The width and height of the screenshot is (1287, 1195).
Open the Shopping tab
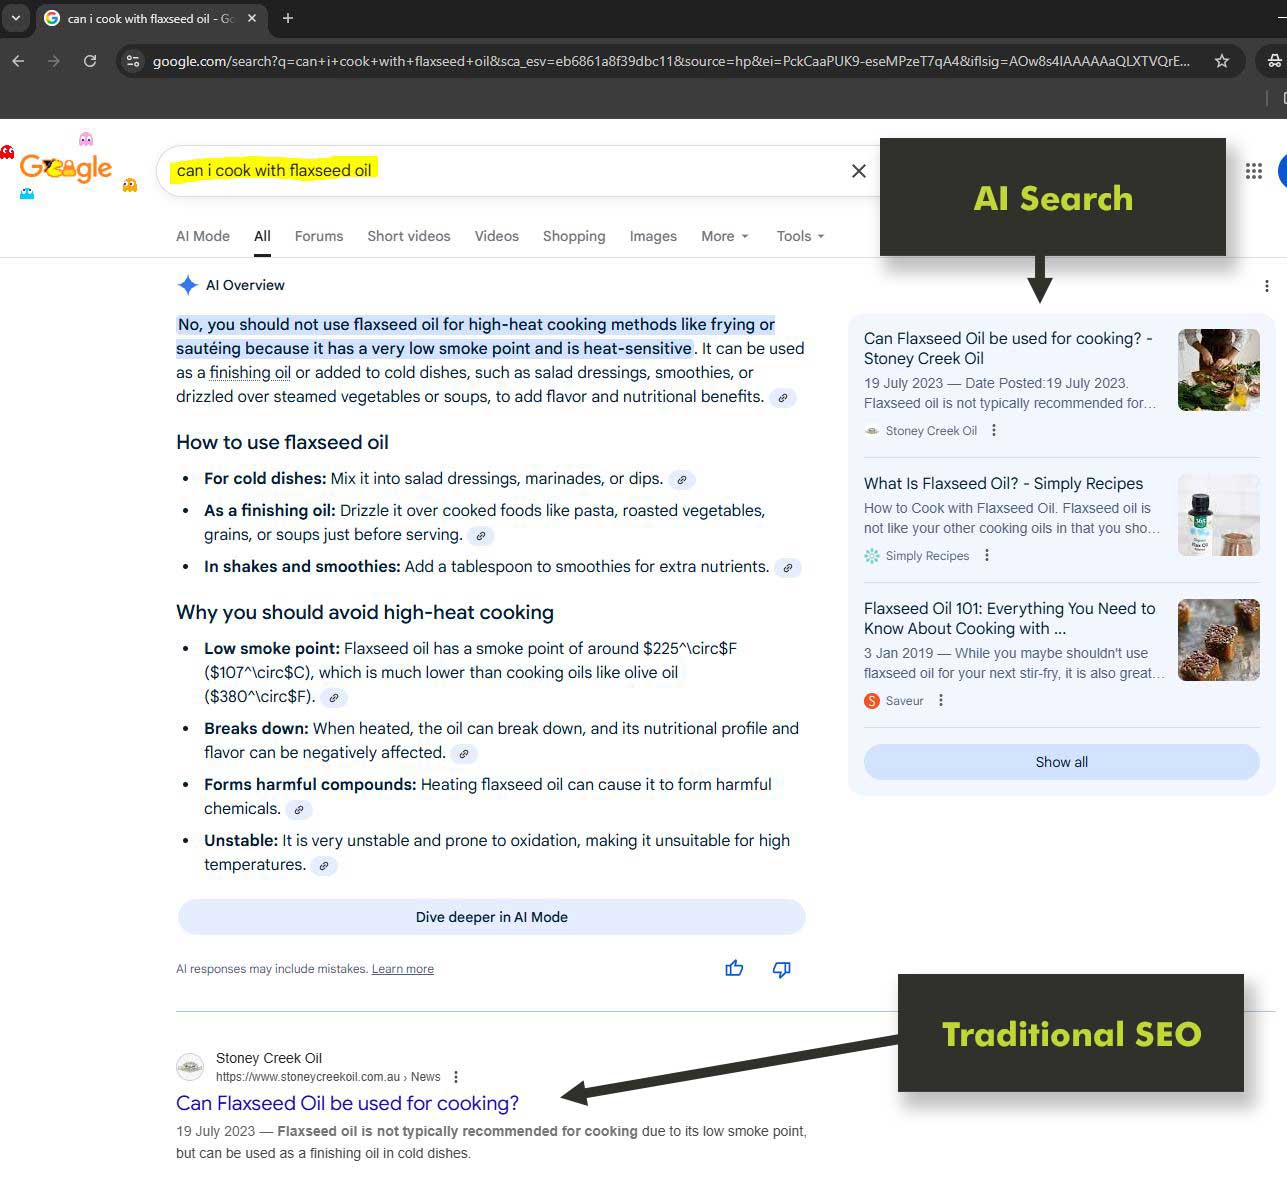click(x=574, y=236)
